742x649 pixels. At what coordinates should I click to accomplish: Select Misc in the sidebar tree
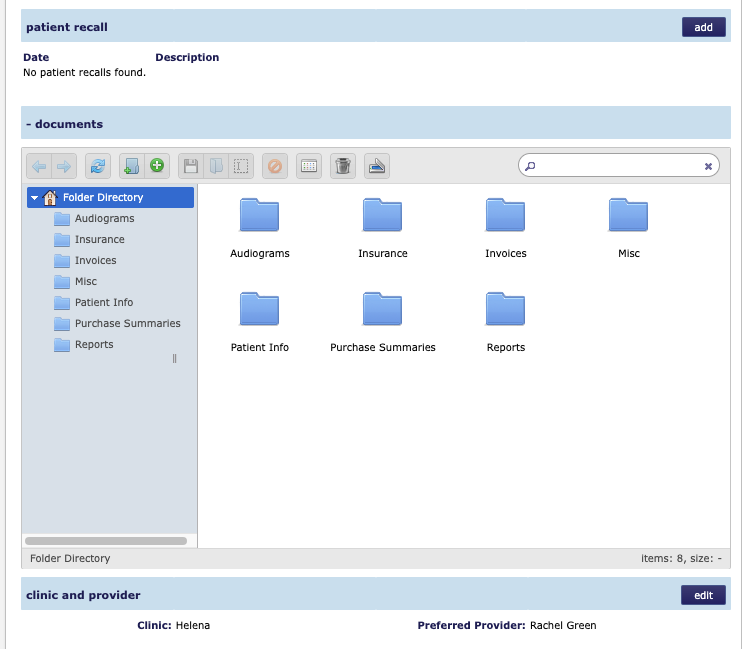[x=86, y=281]
